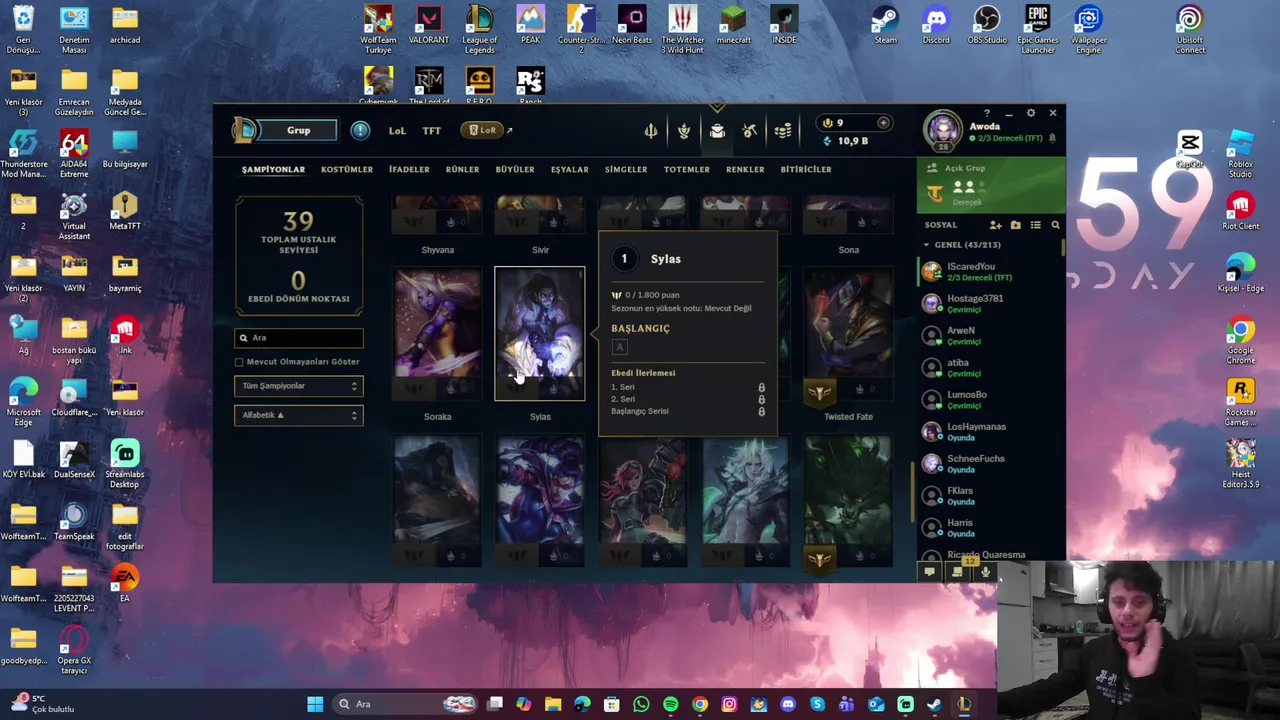This screenshot has height=720, width=1280.
Task: Switch to the EŞYALAR tab
Action: [x=570, y=169]
